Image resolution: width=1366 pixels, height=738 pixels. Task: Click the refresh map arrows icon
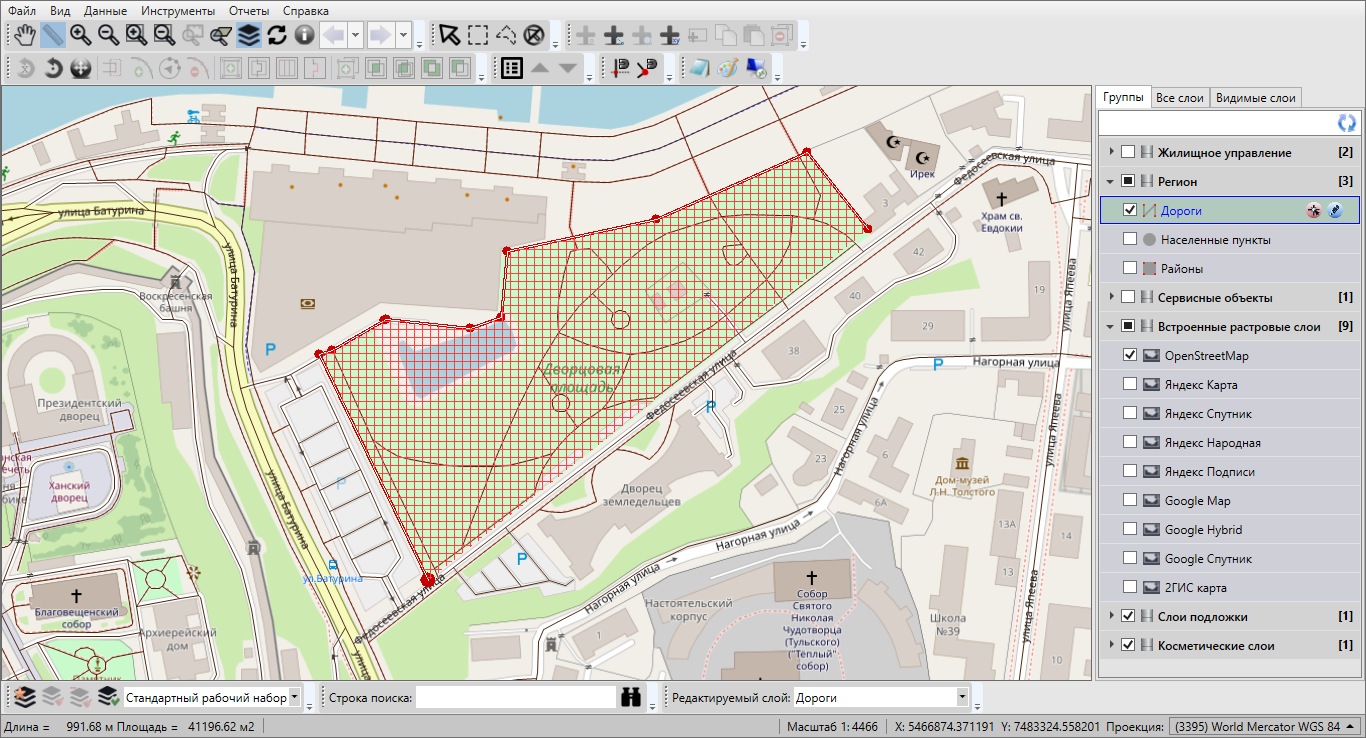[277, 35]
